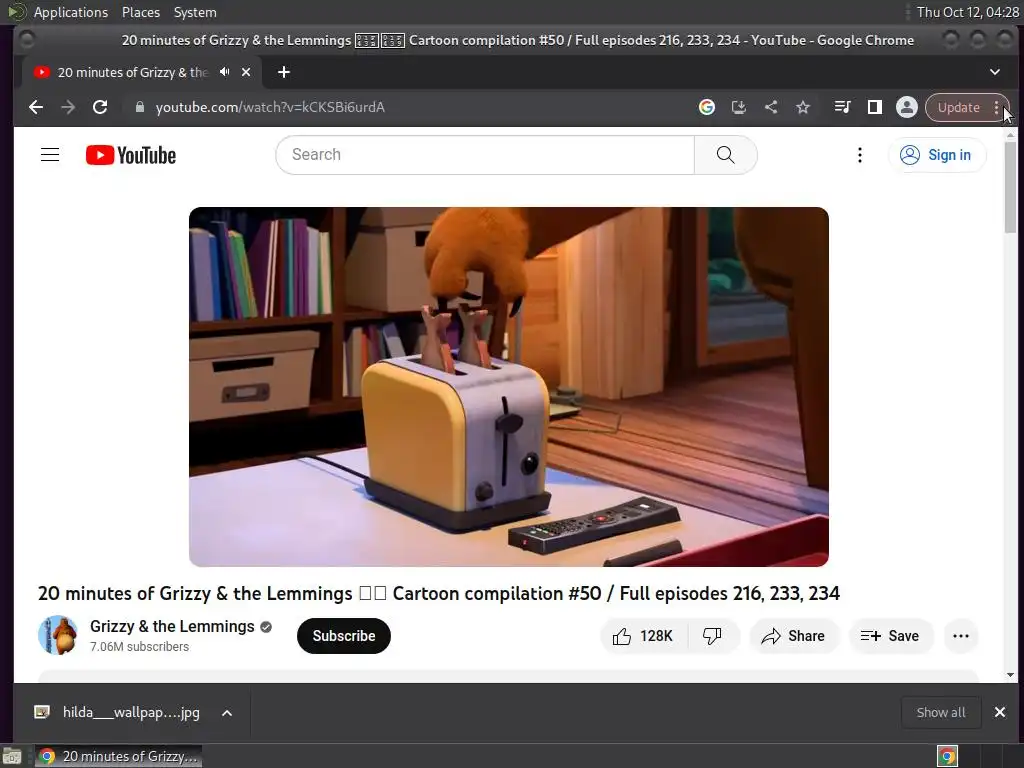1024x768 pixels.
Task: Open the System menu
Action: click(x=195, y=12)
